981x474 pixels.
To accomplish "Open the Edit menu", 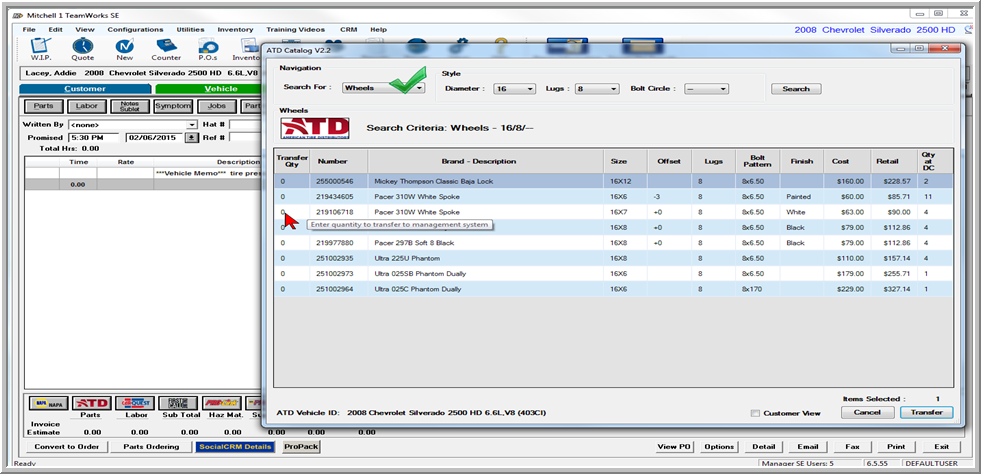I will (56, 29).
